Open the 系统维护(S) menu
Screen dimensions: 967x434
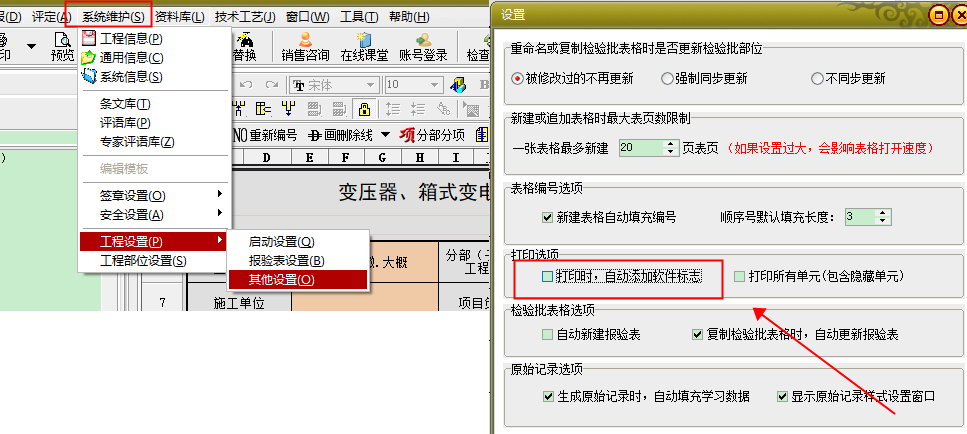(113, 17)
